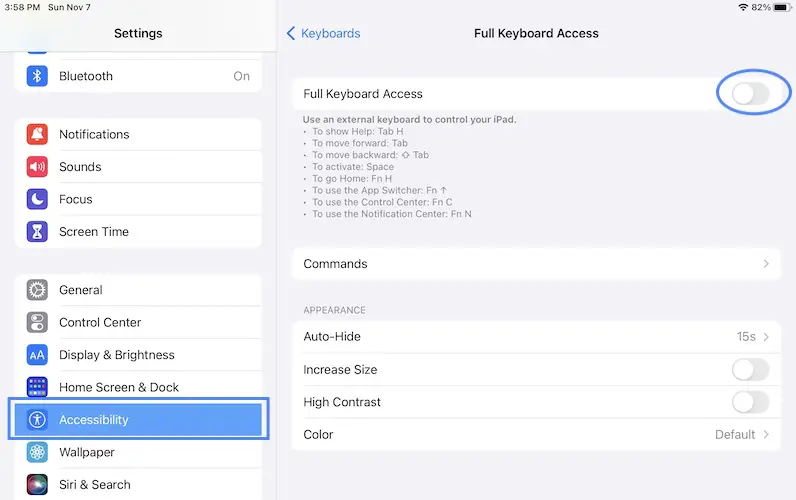Go back to Keyboards
The width and height of the screenshot is (796, 500).
click(x=323, y=33)
